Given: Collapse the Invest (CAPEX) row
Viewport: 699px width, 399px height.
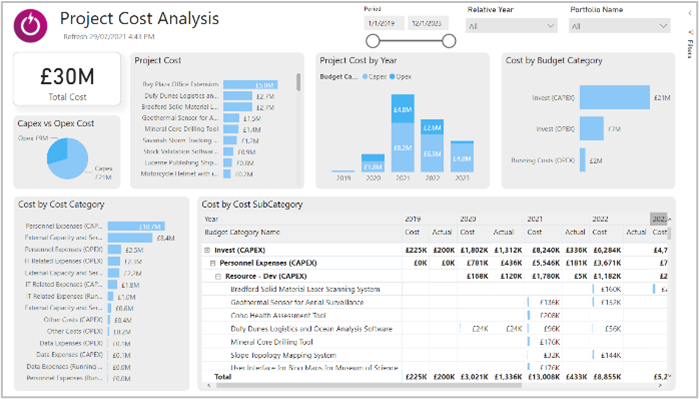Looking at the screenshot, I should coord(207,251).
